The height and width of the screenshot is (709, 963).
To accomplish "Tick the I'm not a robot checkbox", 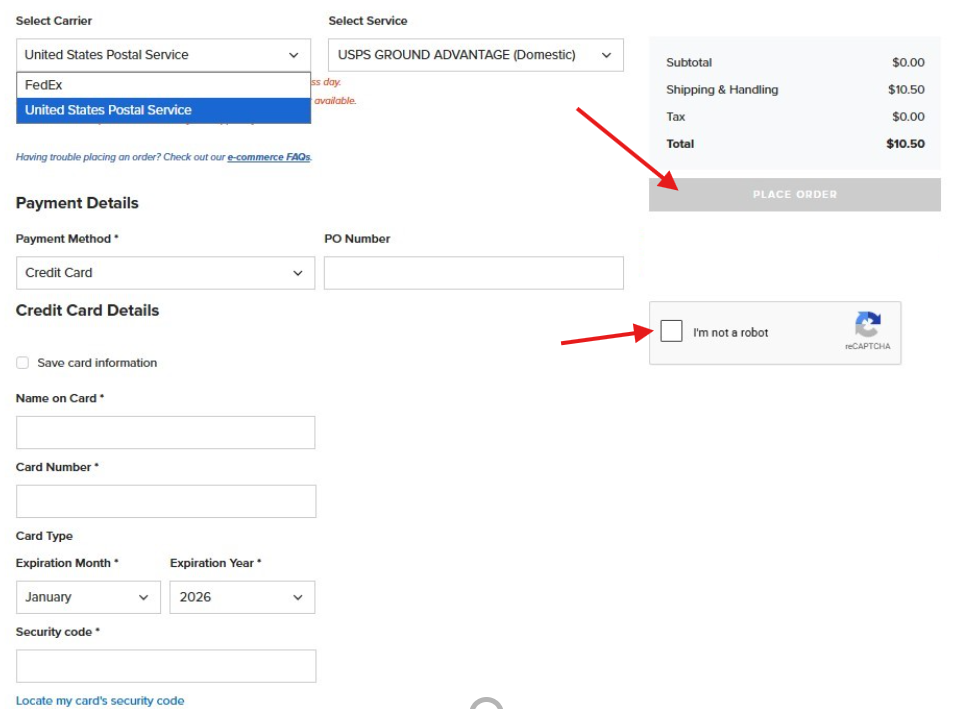I will (x=671, y=331).
